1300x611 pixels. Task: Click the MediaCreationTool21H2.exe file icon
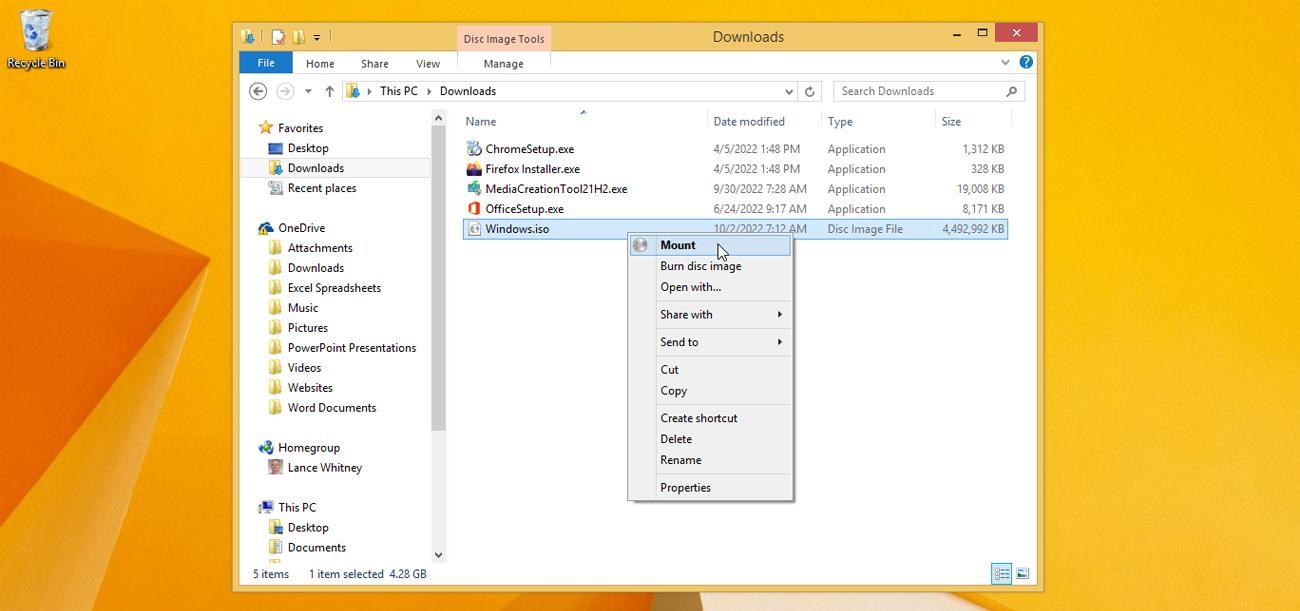474,189
